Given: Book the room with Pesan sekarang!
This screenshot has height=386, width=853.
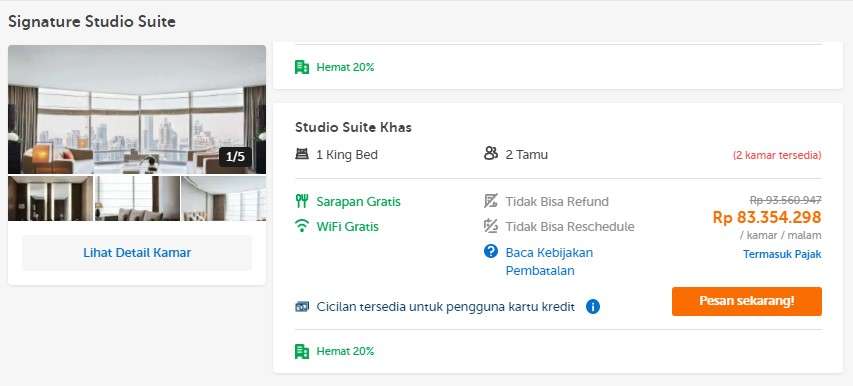Looking at the screenshot, I should 747,301.
